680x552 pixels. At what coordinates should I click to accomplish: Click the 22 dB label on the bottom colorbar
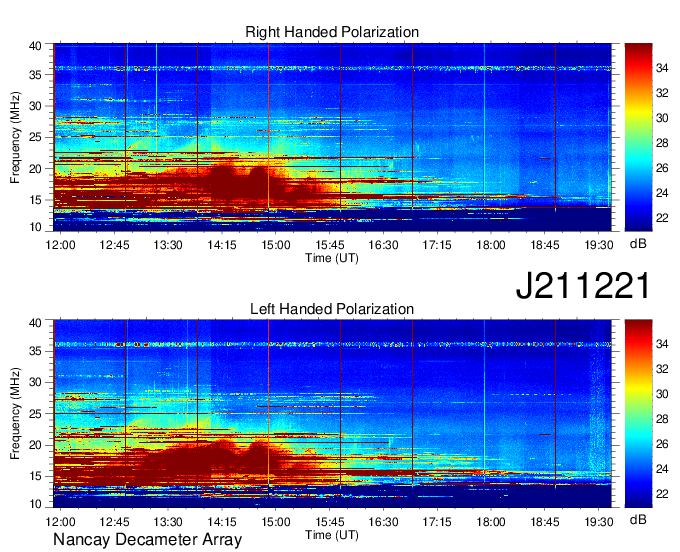click(662, 494)
